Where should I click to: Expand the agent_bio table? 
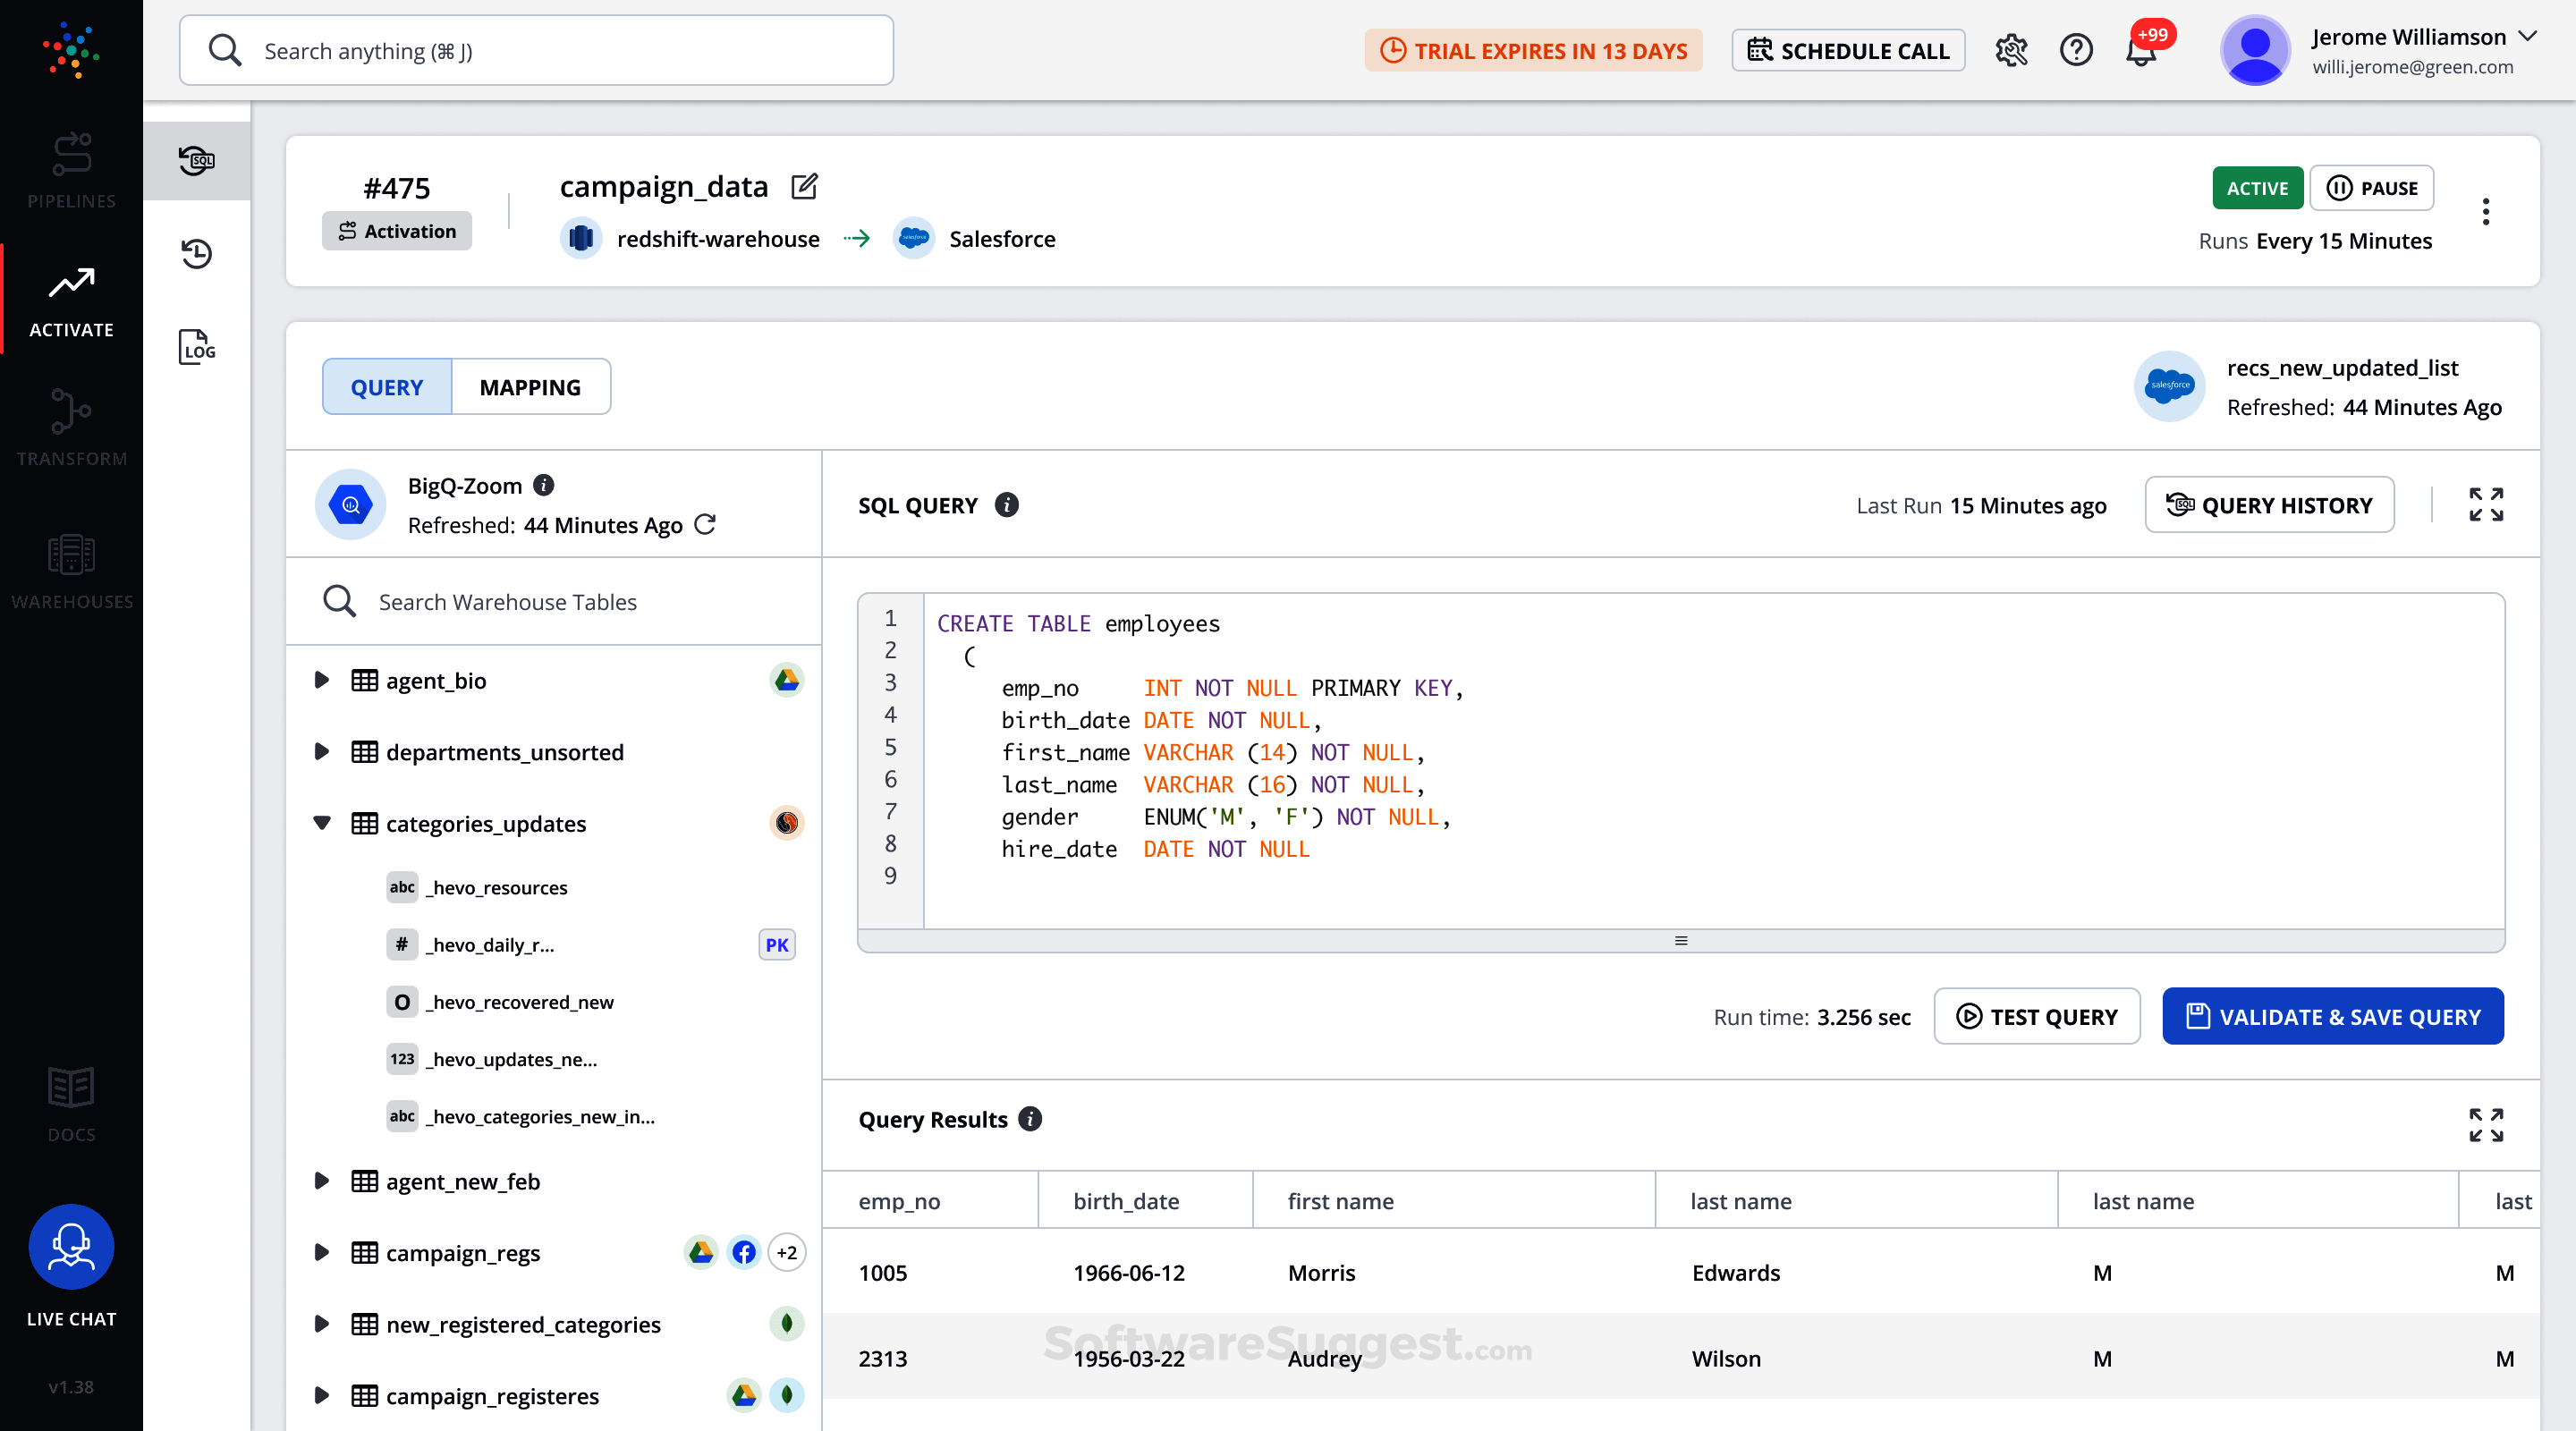tap(321, 680)
